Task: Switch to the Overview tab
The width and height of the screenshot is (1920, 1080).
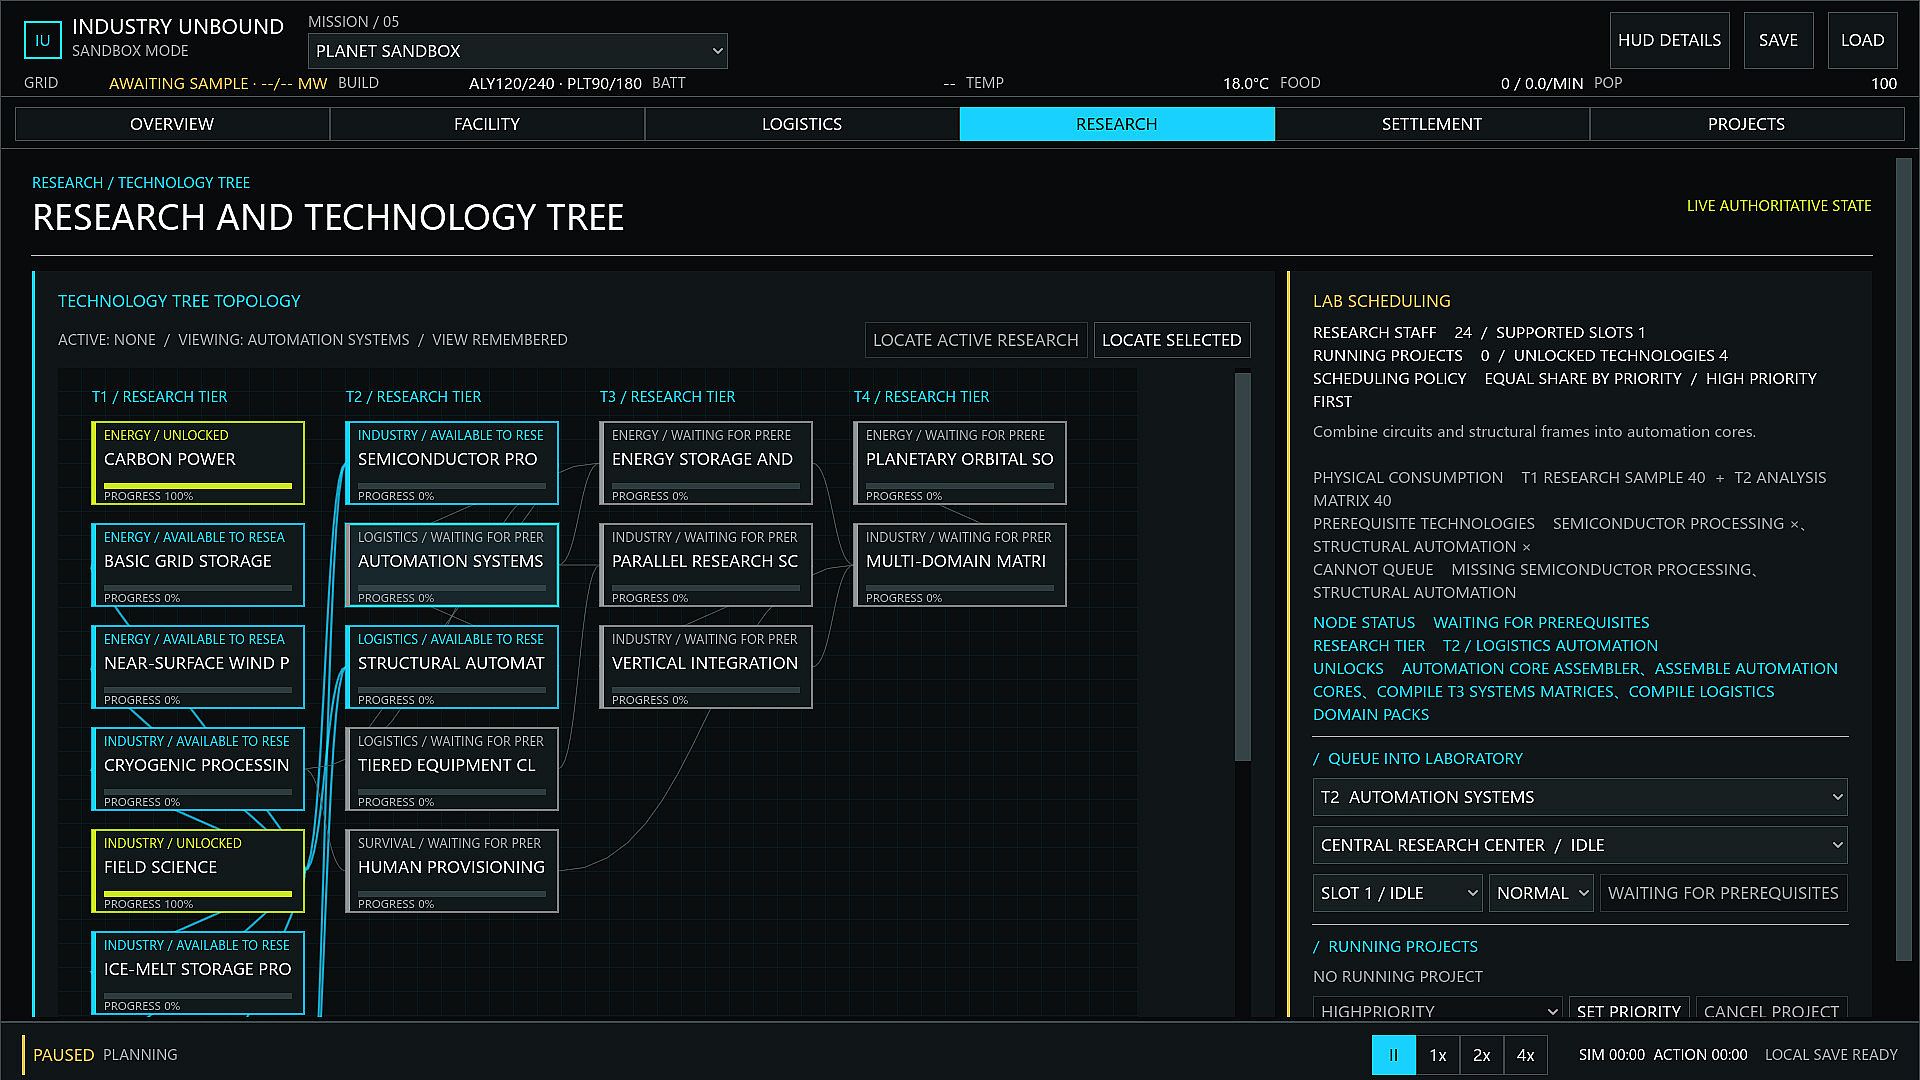Action: [x=172, y=124]
